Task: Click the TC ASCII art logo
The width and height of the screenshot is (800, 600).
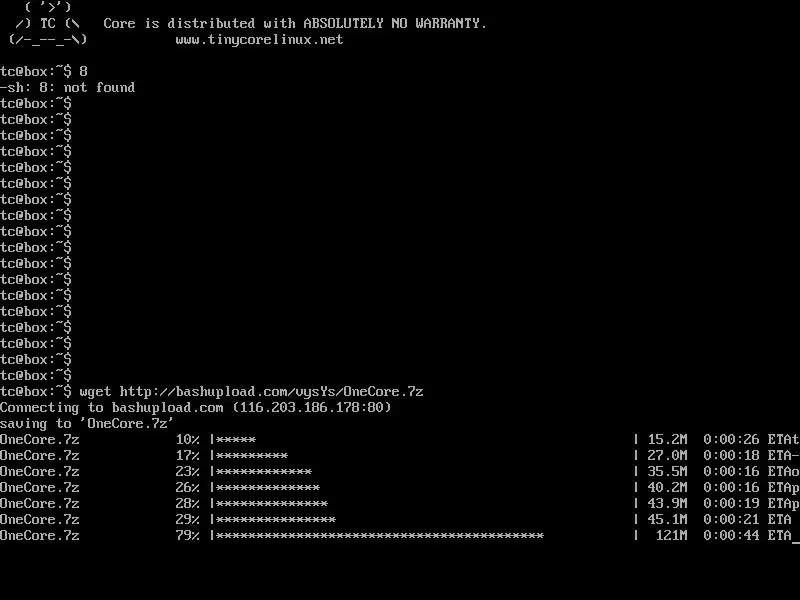Action: point(47,23)
